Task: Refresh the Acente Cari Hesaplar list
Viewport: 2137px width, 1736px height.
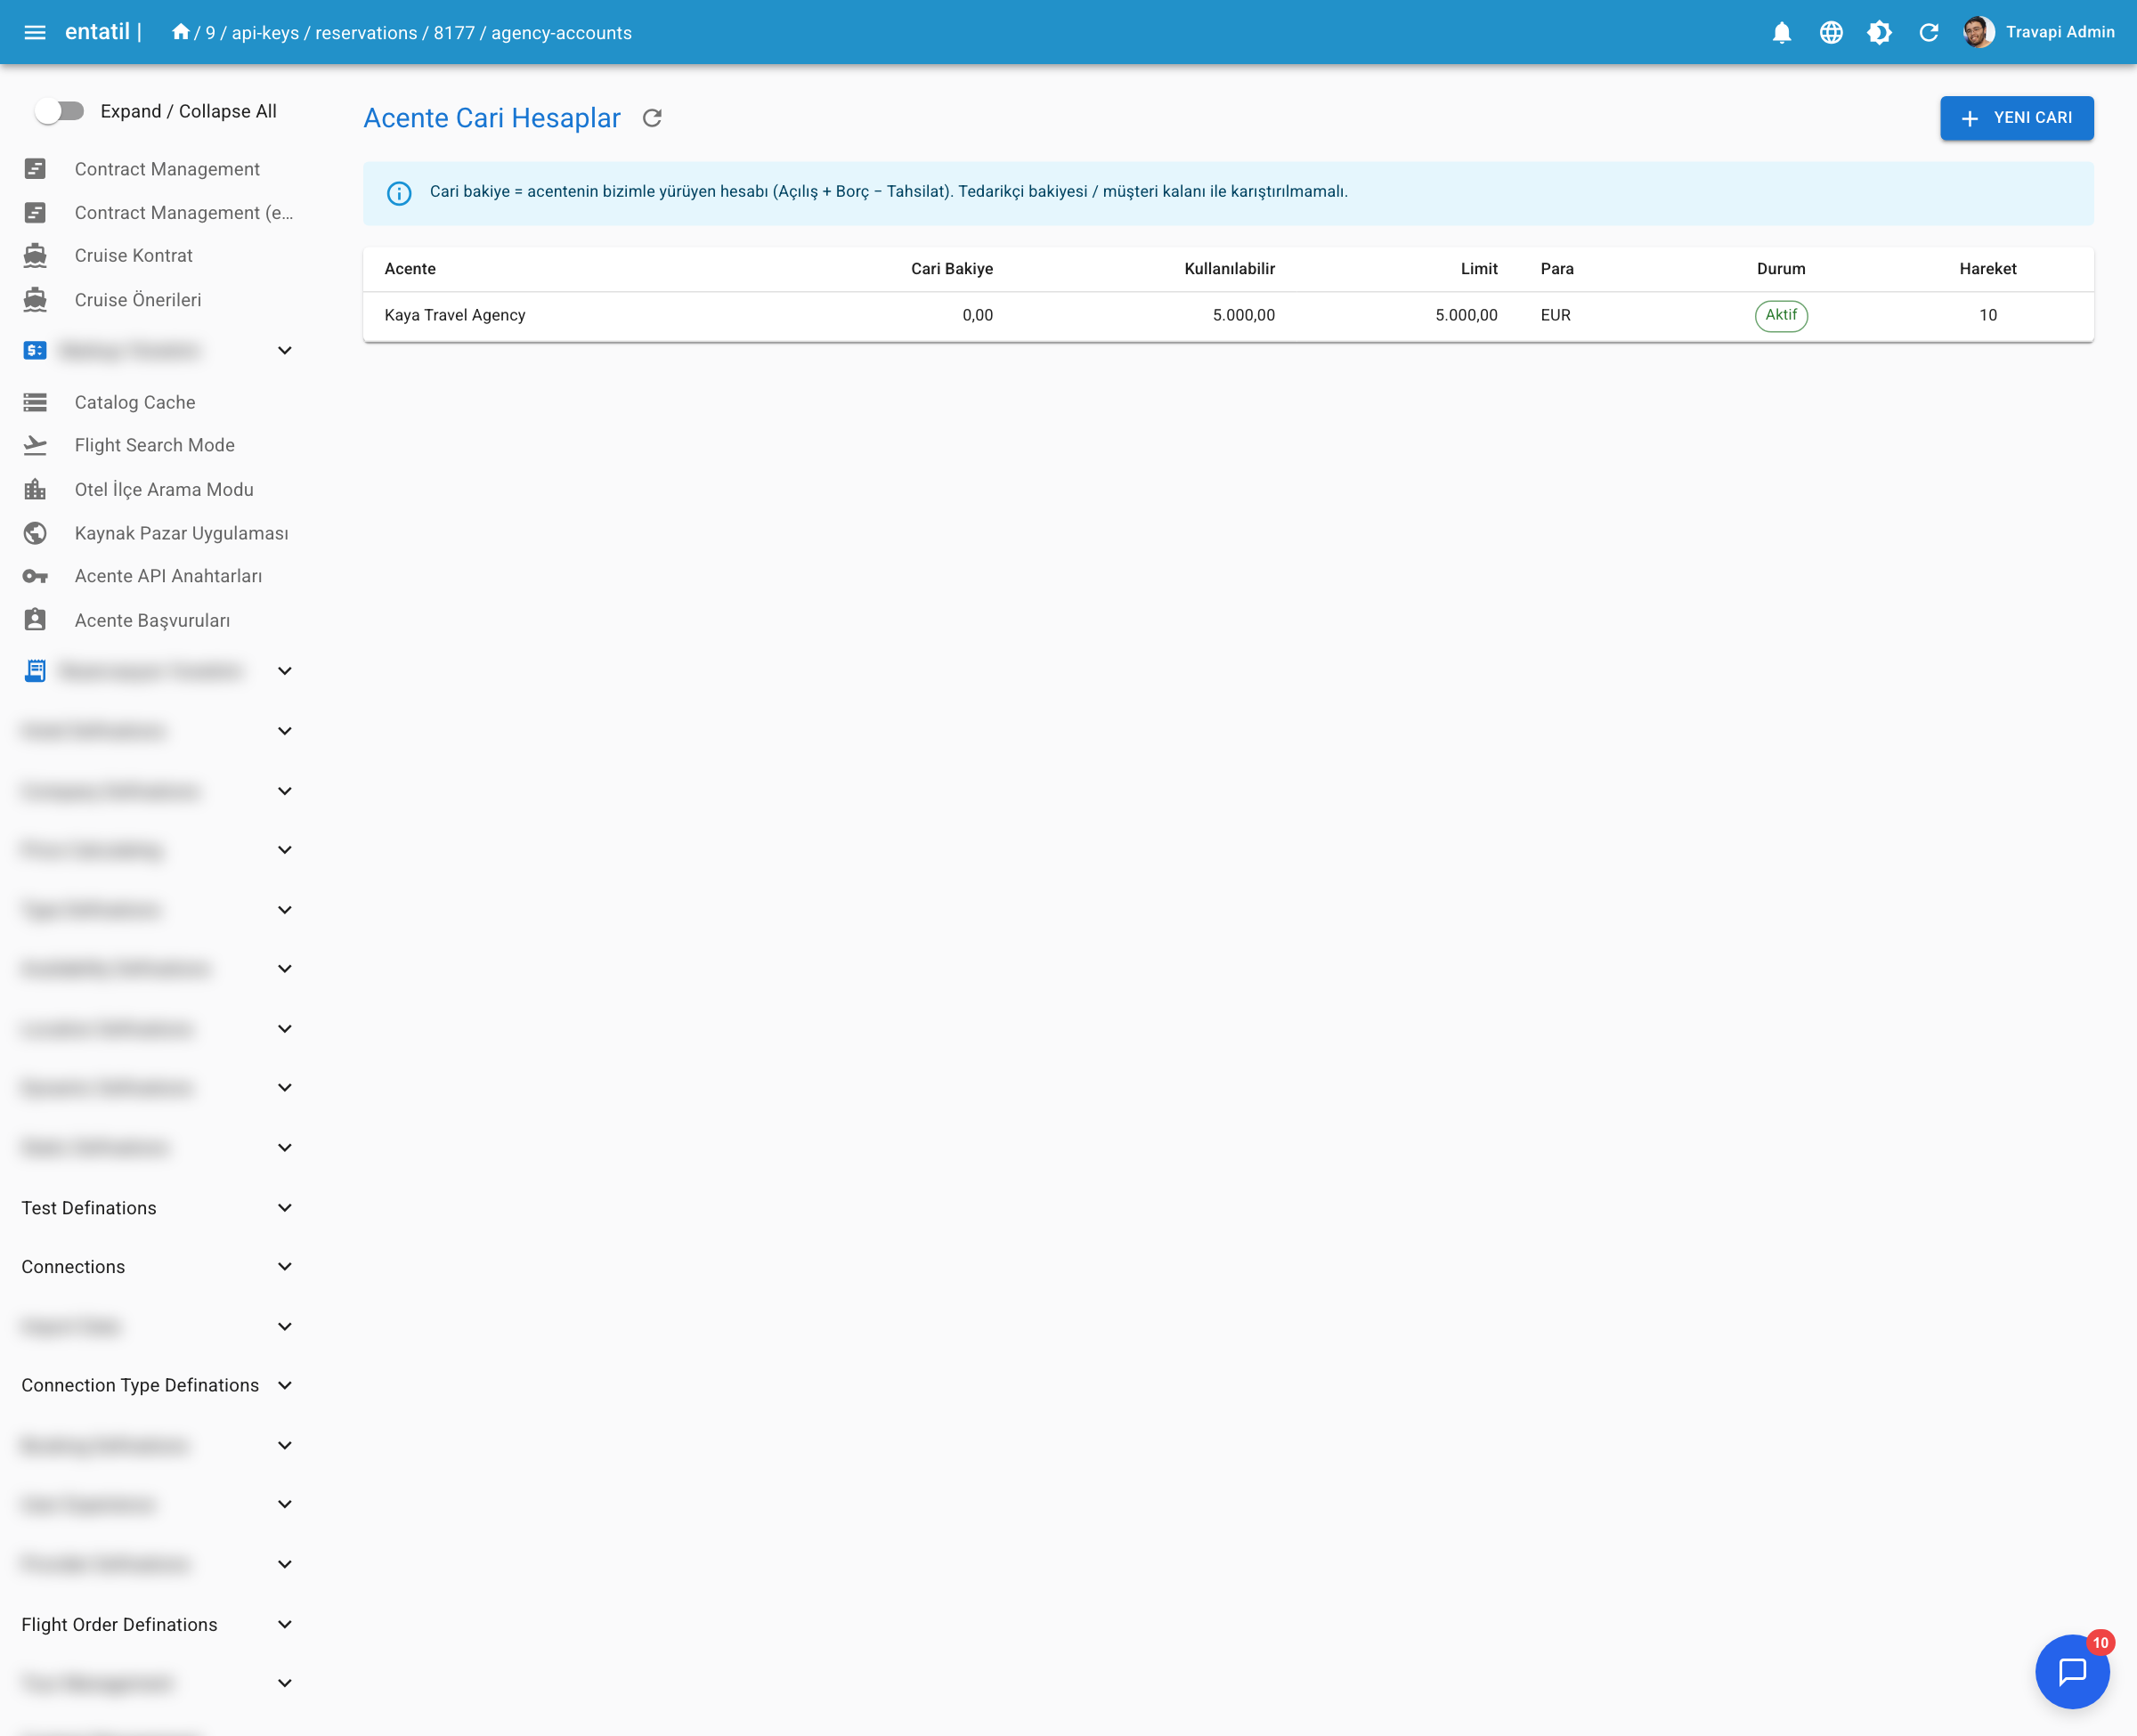Action: click(x=652, y=118)
